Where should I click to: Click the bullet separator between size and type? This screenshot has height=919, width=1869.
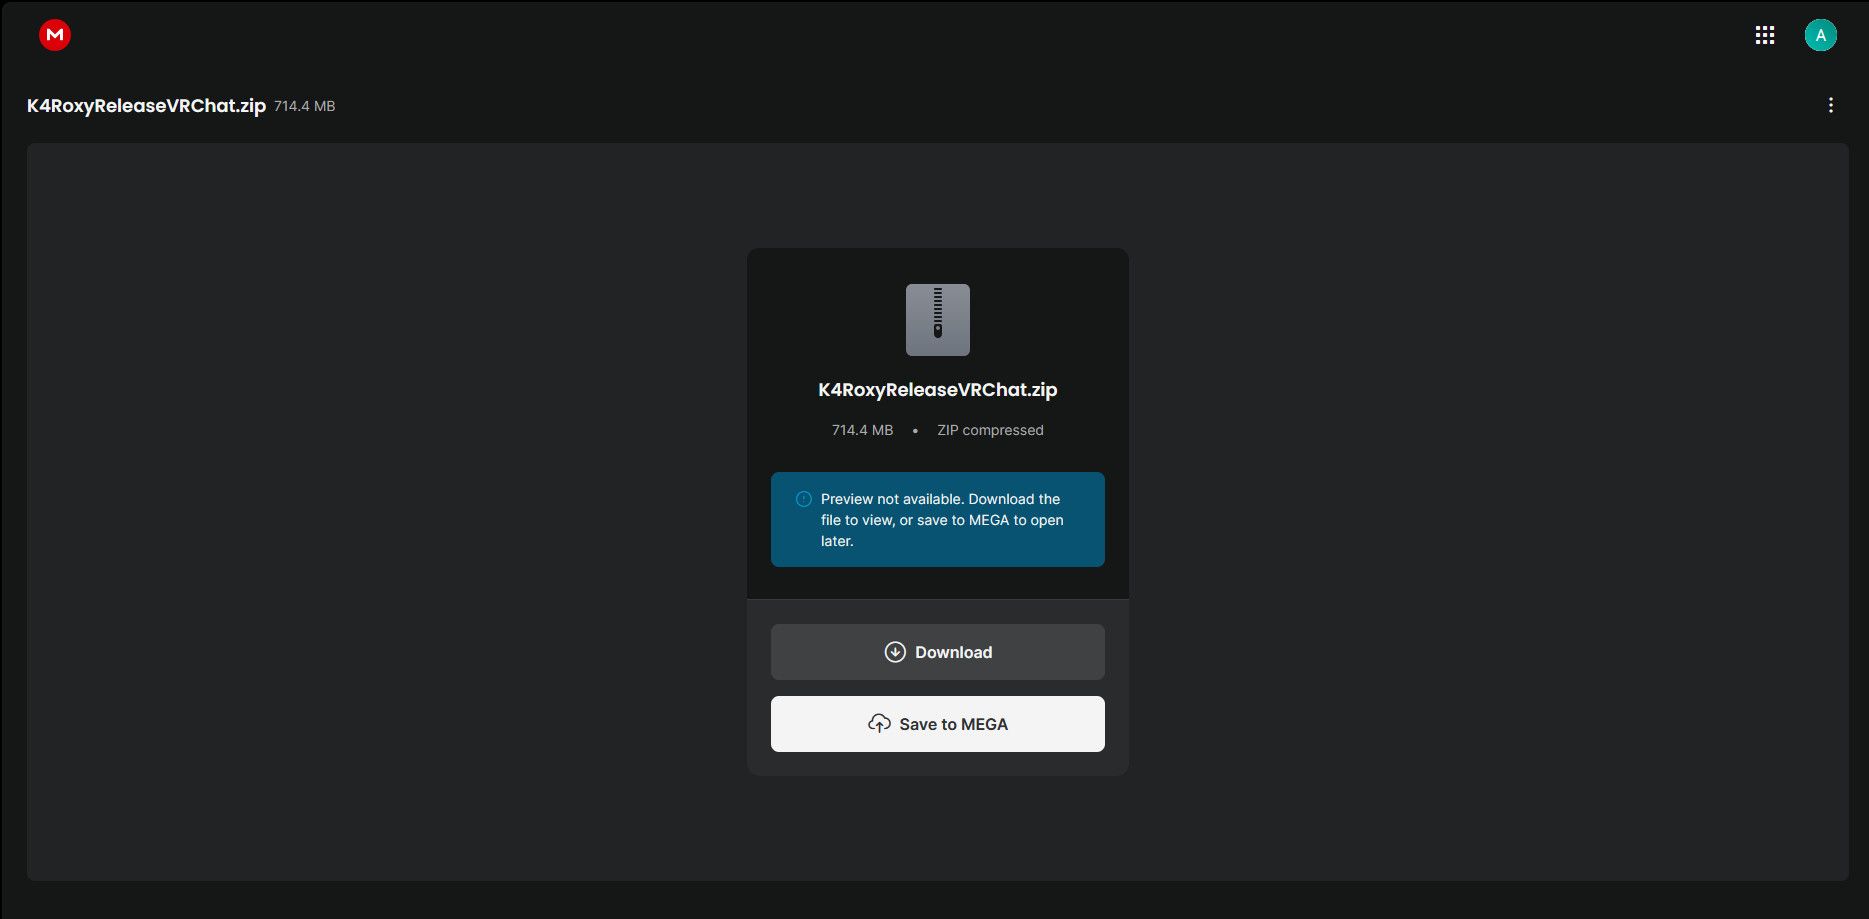(x=915, y=431)
